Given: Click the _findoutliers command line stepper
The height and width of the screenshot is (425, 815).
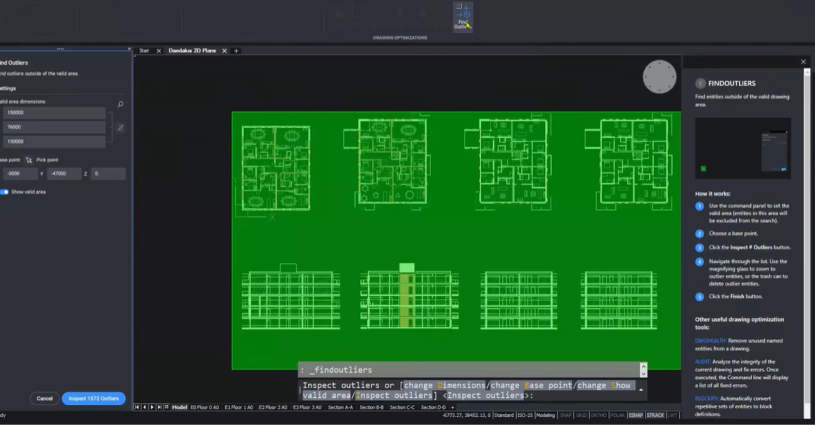Looking at the screenshot, I should [643, 370].
